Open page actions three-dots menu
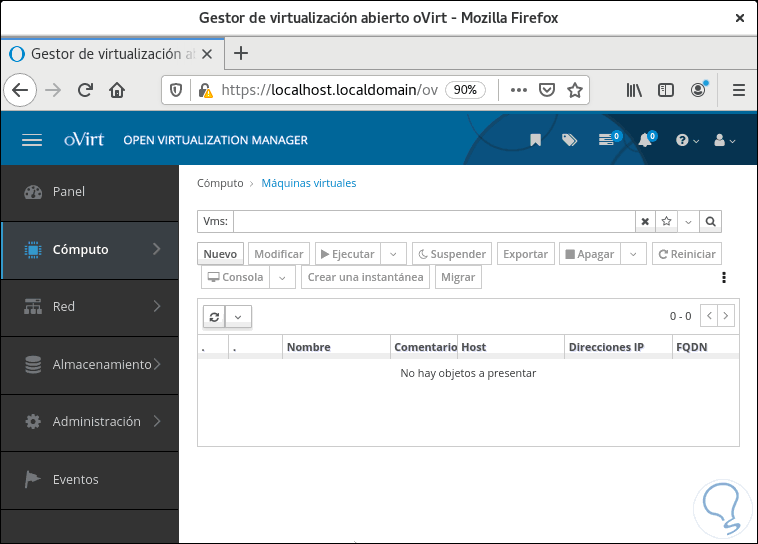 click(x=519, y=90)
